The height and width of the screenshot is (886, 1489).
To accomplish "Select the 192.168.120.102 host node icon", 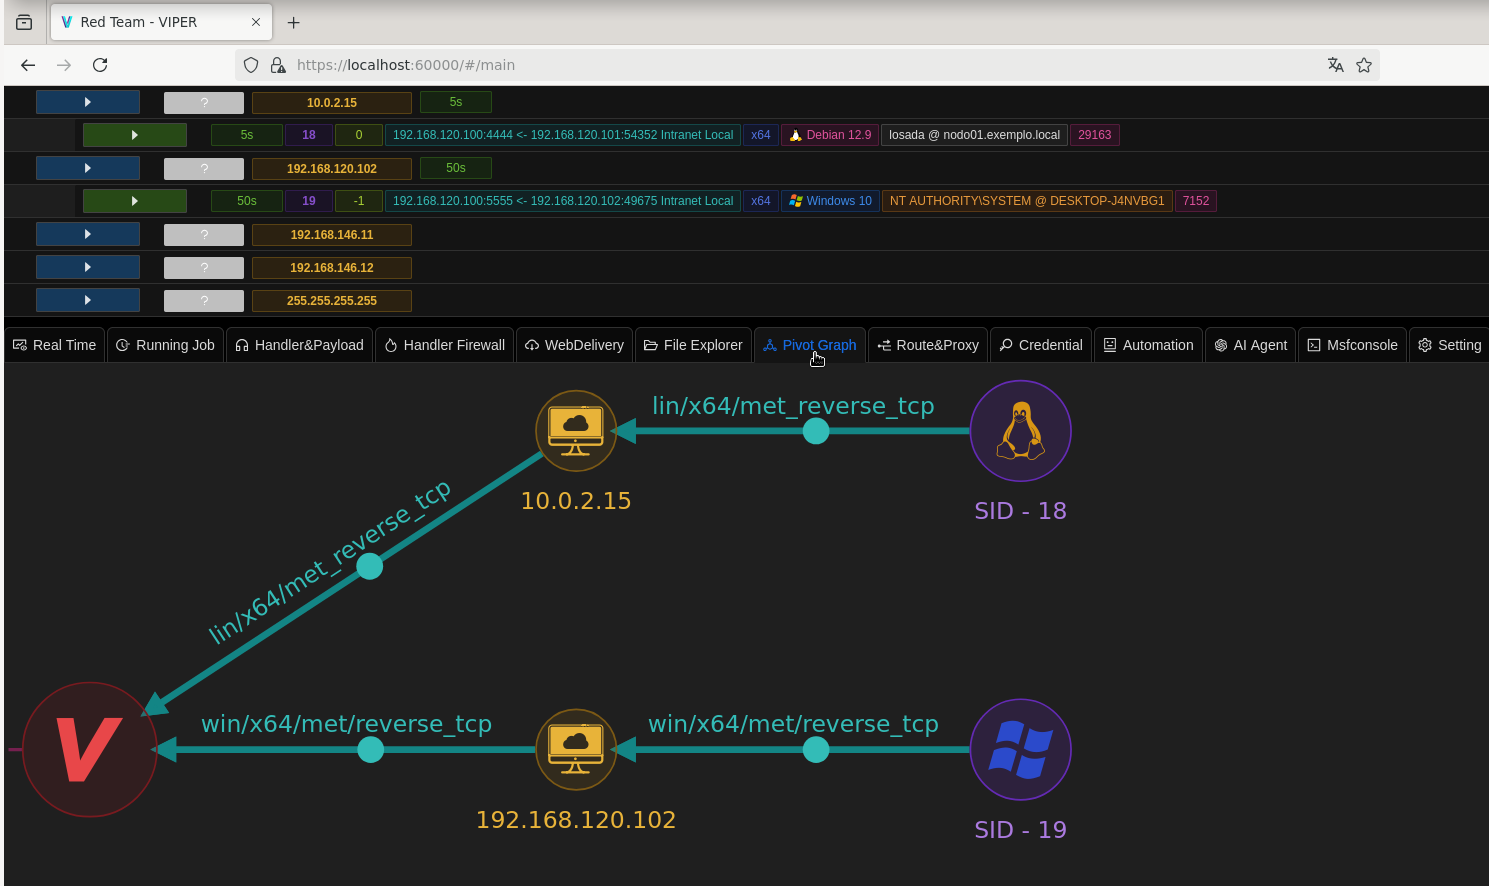I will (x=576, y=749).
